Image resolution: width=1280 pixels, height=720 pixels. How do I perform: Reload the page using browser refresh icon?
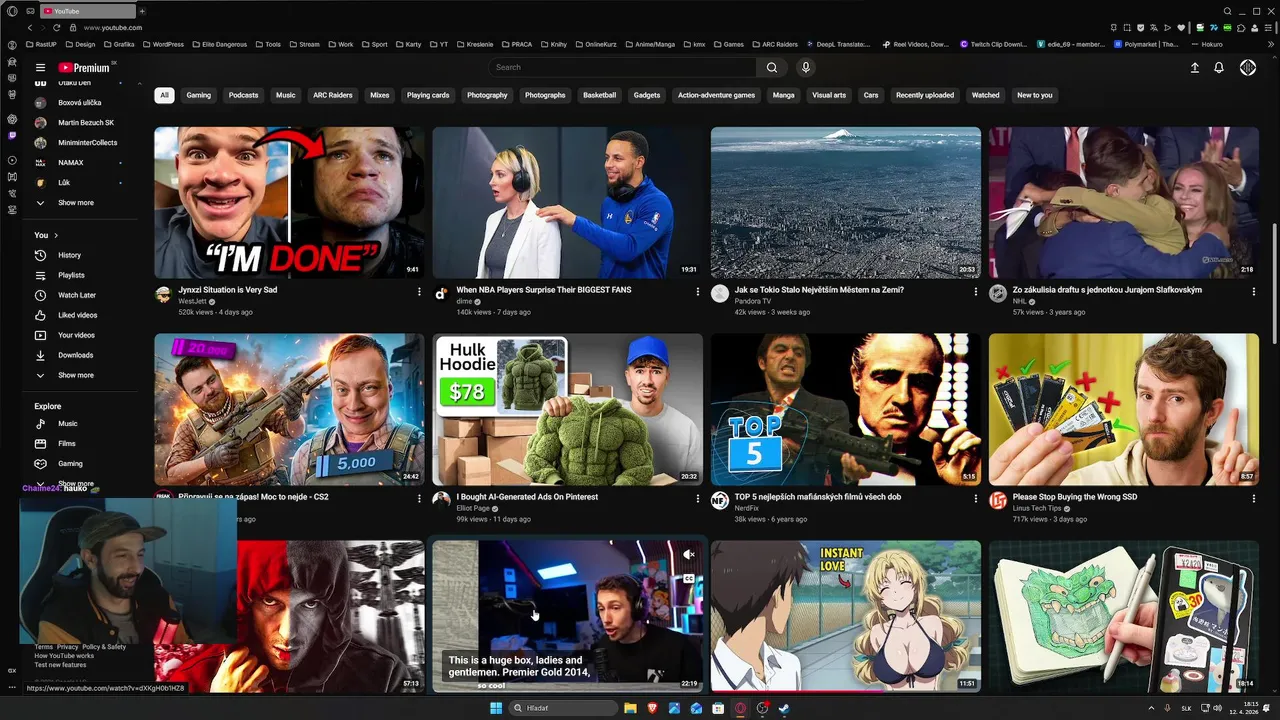tap(56, 27)
